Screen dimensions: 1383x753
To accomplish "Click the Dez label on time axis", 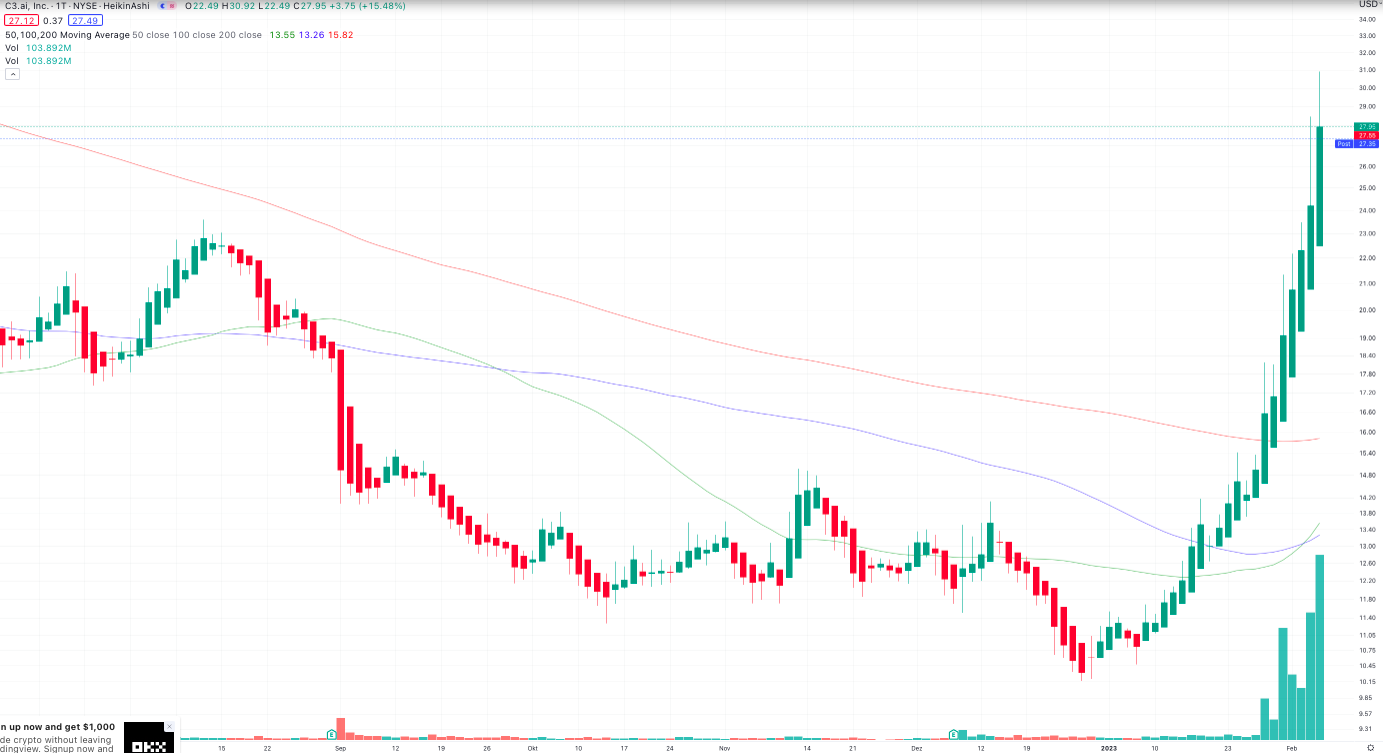I will pos(917,747).
